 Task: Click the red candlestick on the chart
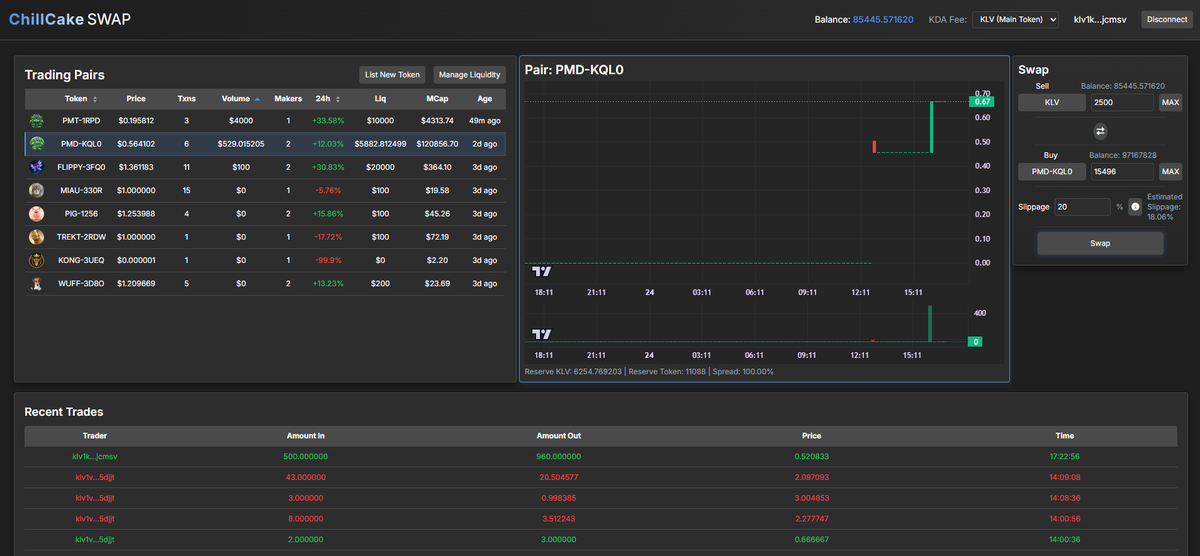click(874, 147)
